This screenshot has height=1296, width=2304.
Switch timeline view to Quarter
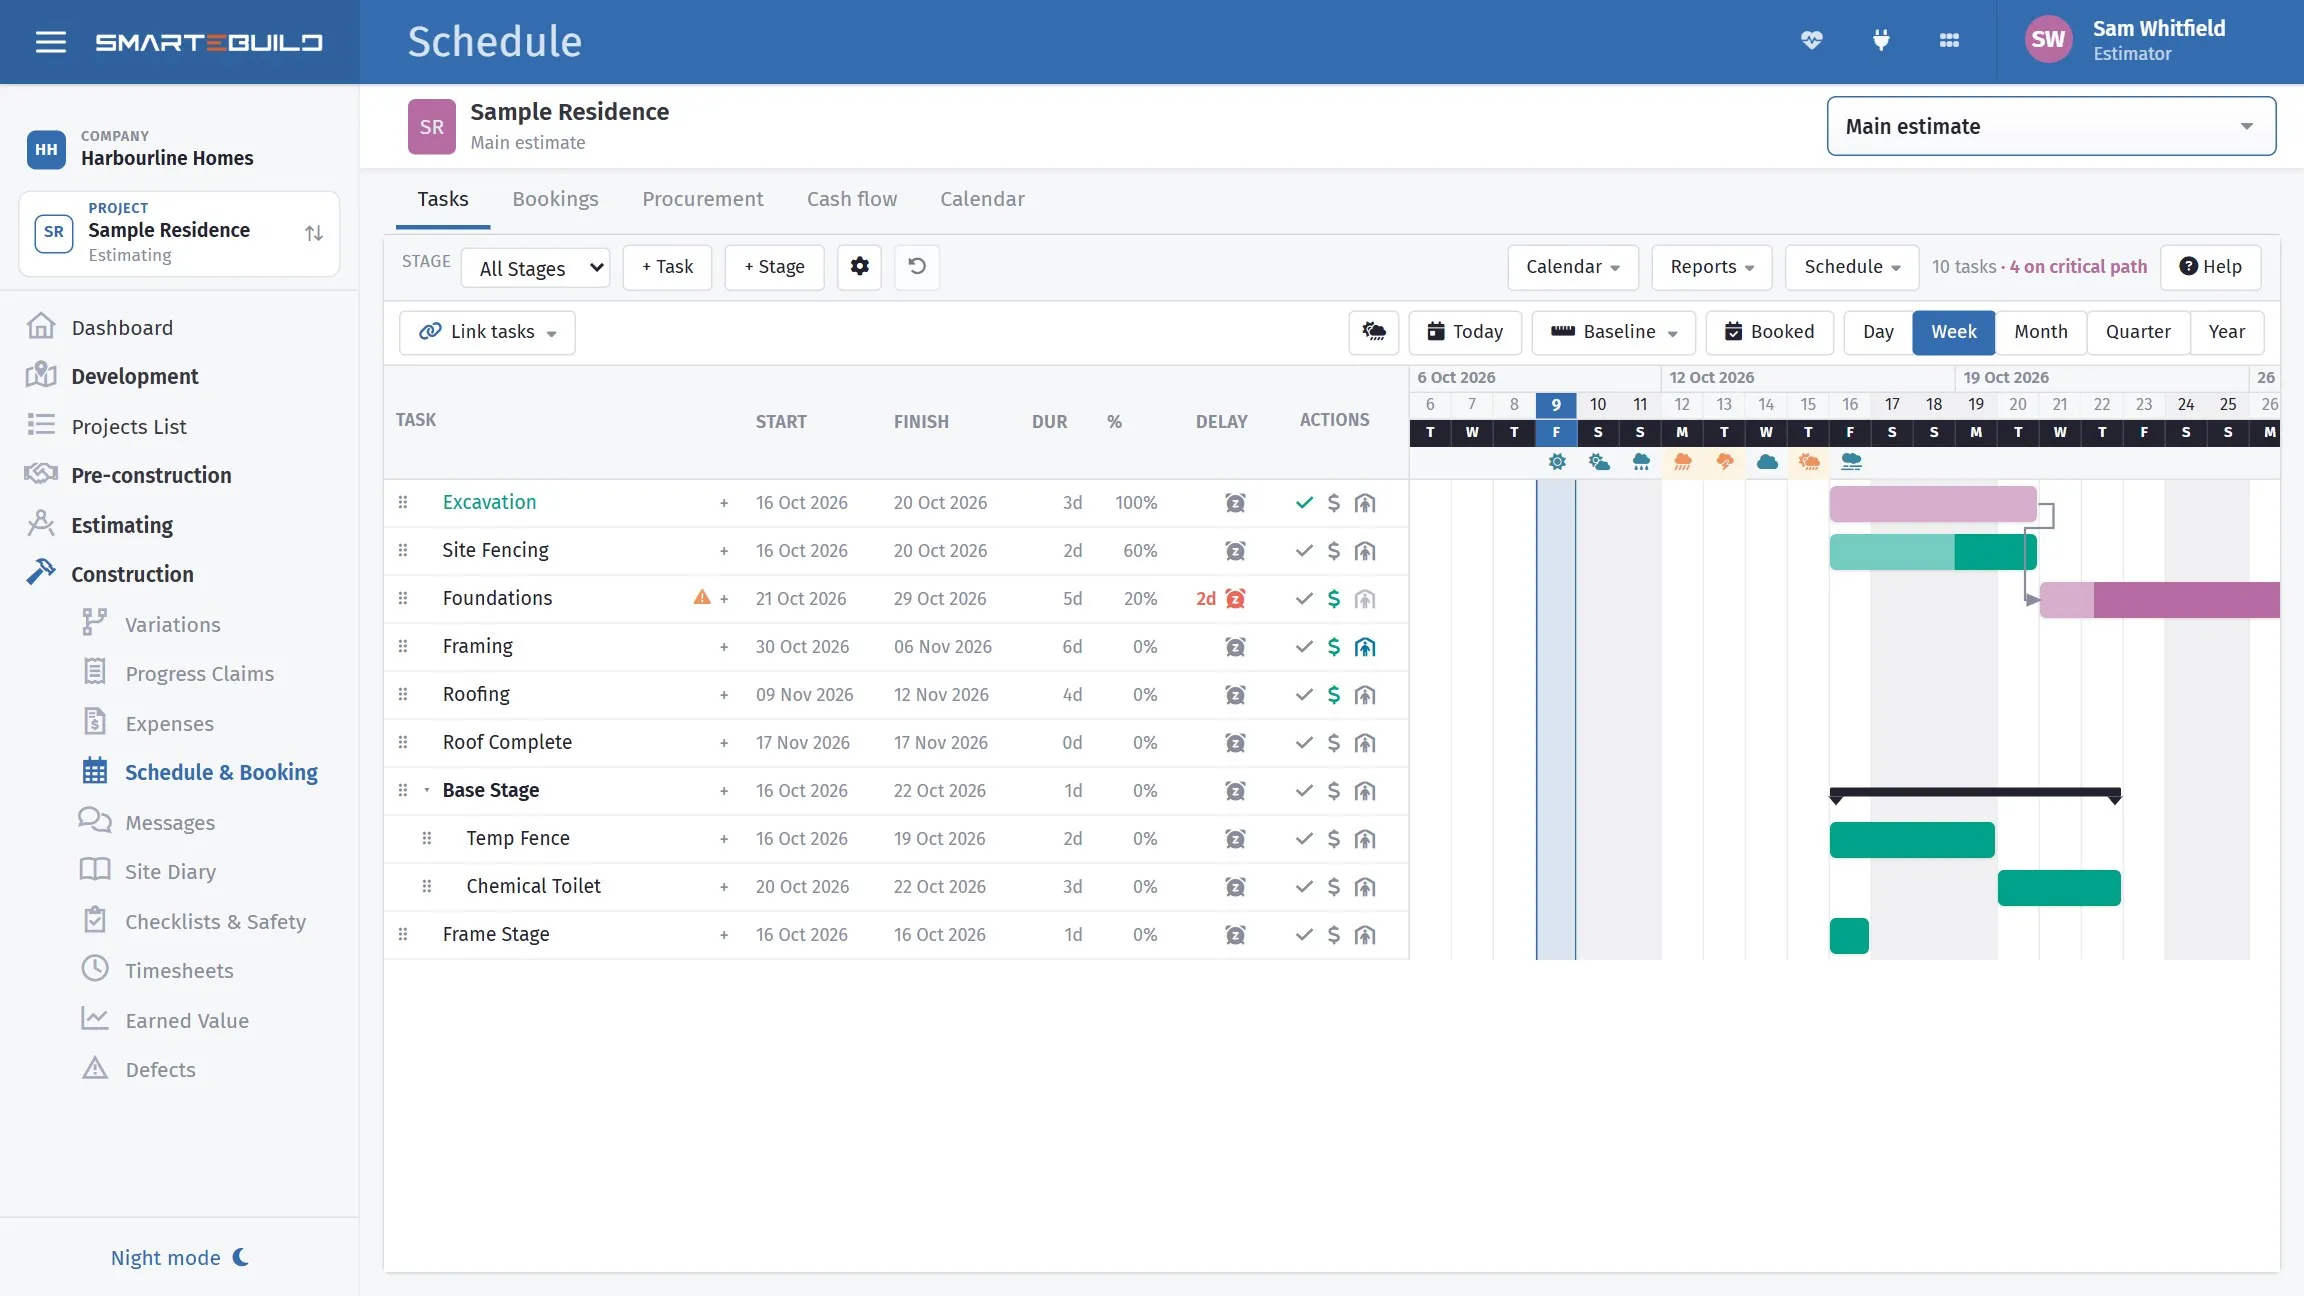coord(2138,332)
